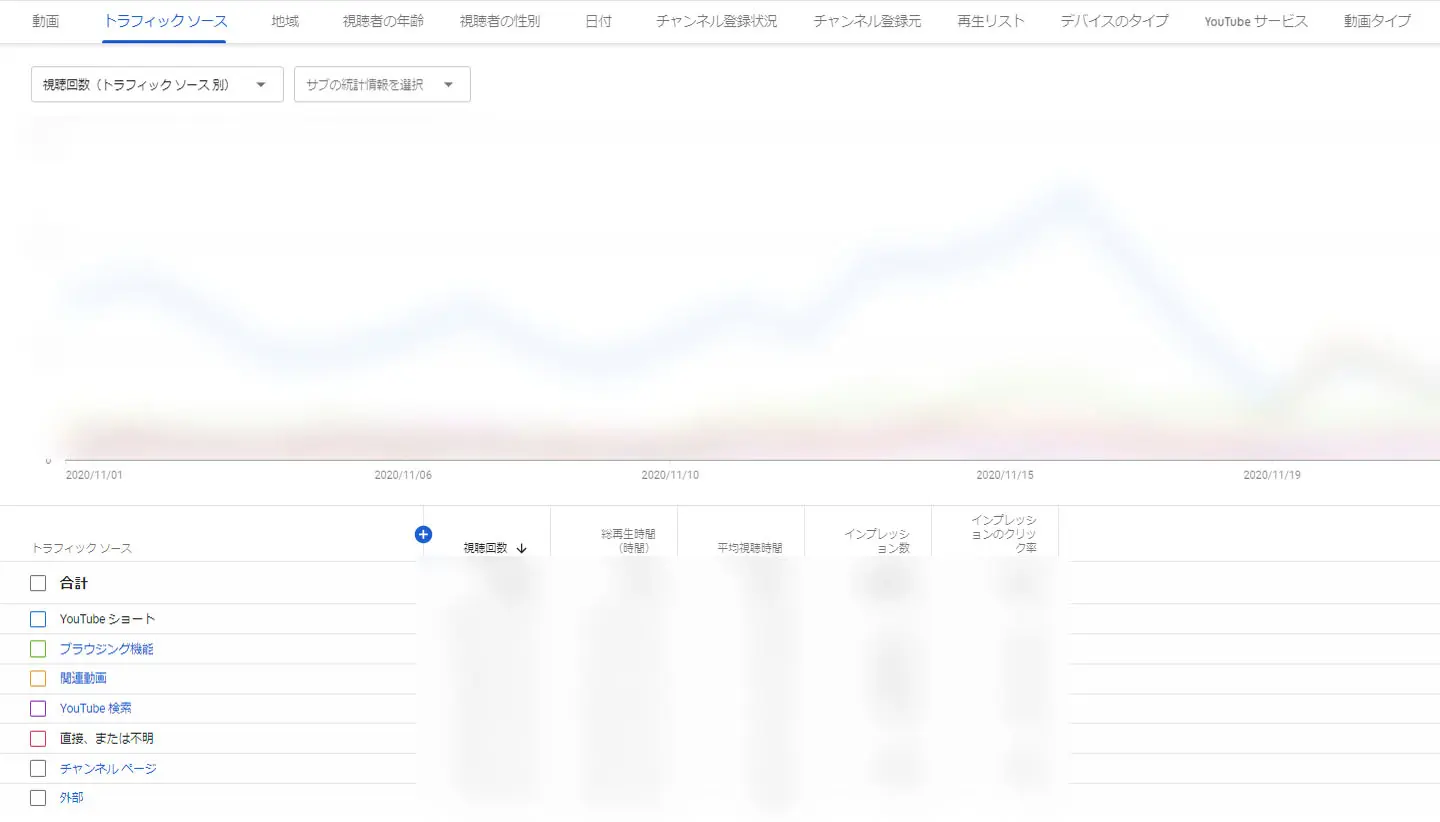Open the 関連動画 traffic source link

[83, 678]
